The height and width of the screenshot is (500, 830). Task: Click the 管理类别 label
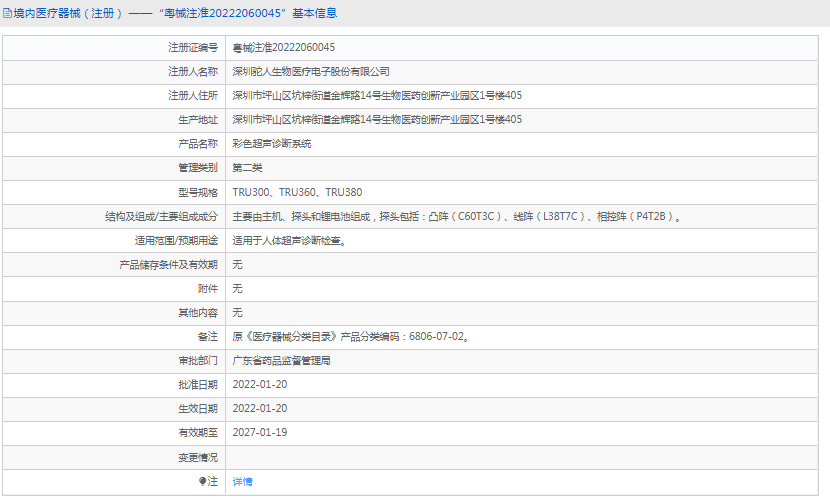(198, 168)
